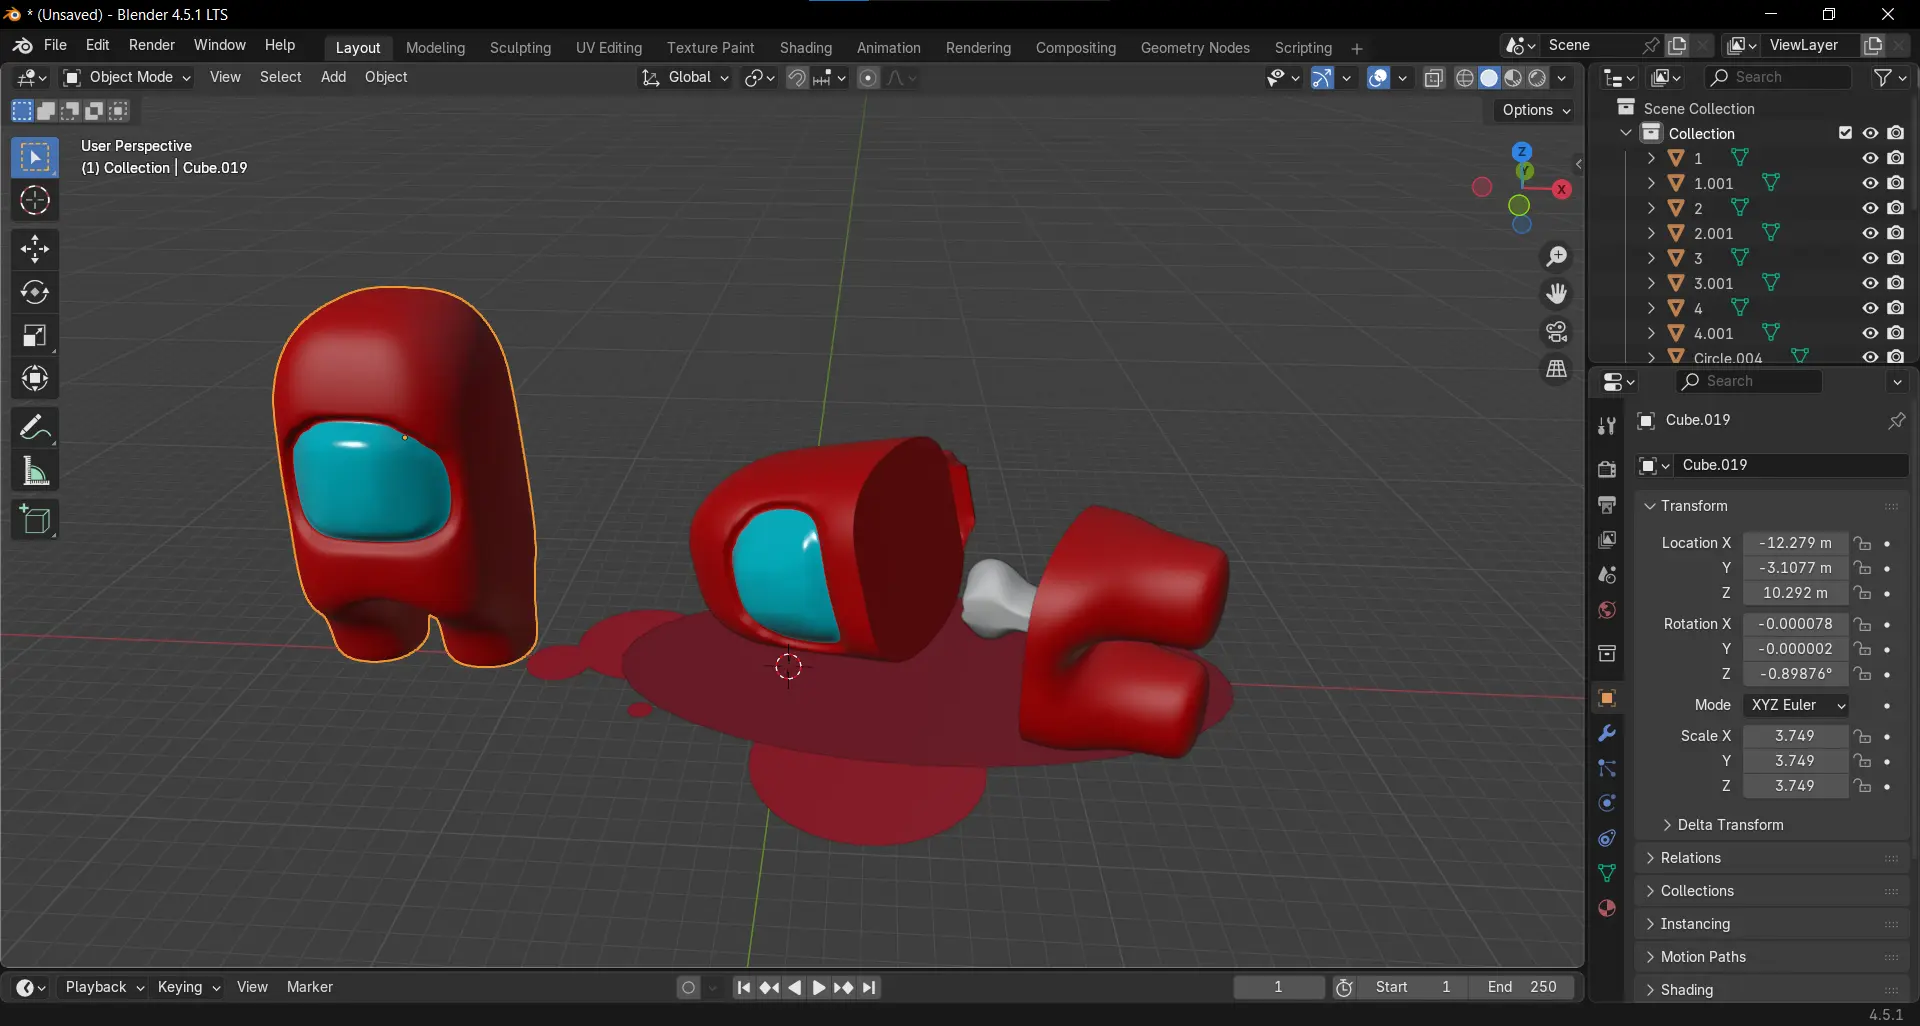
Task: Switch viewport to Rendered shading mode
Action: point(1538,78)
